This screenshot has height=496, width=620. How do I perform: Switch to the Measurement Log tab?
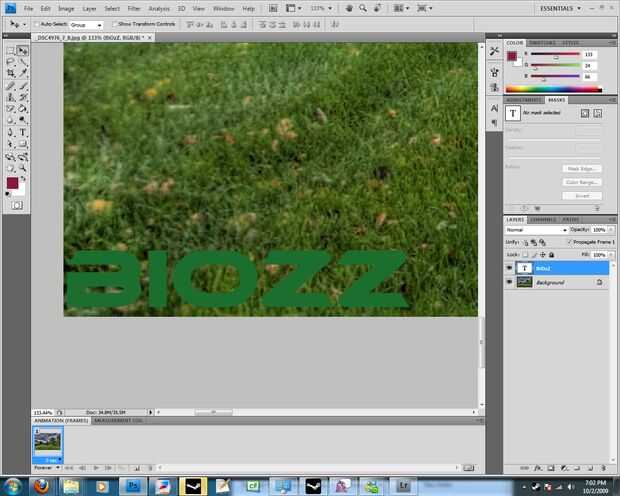(x=118, y=420)
